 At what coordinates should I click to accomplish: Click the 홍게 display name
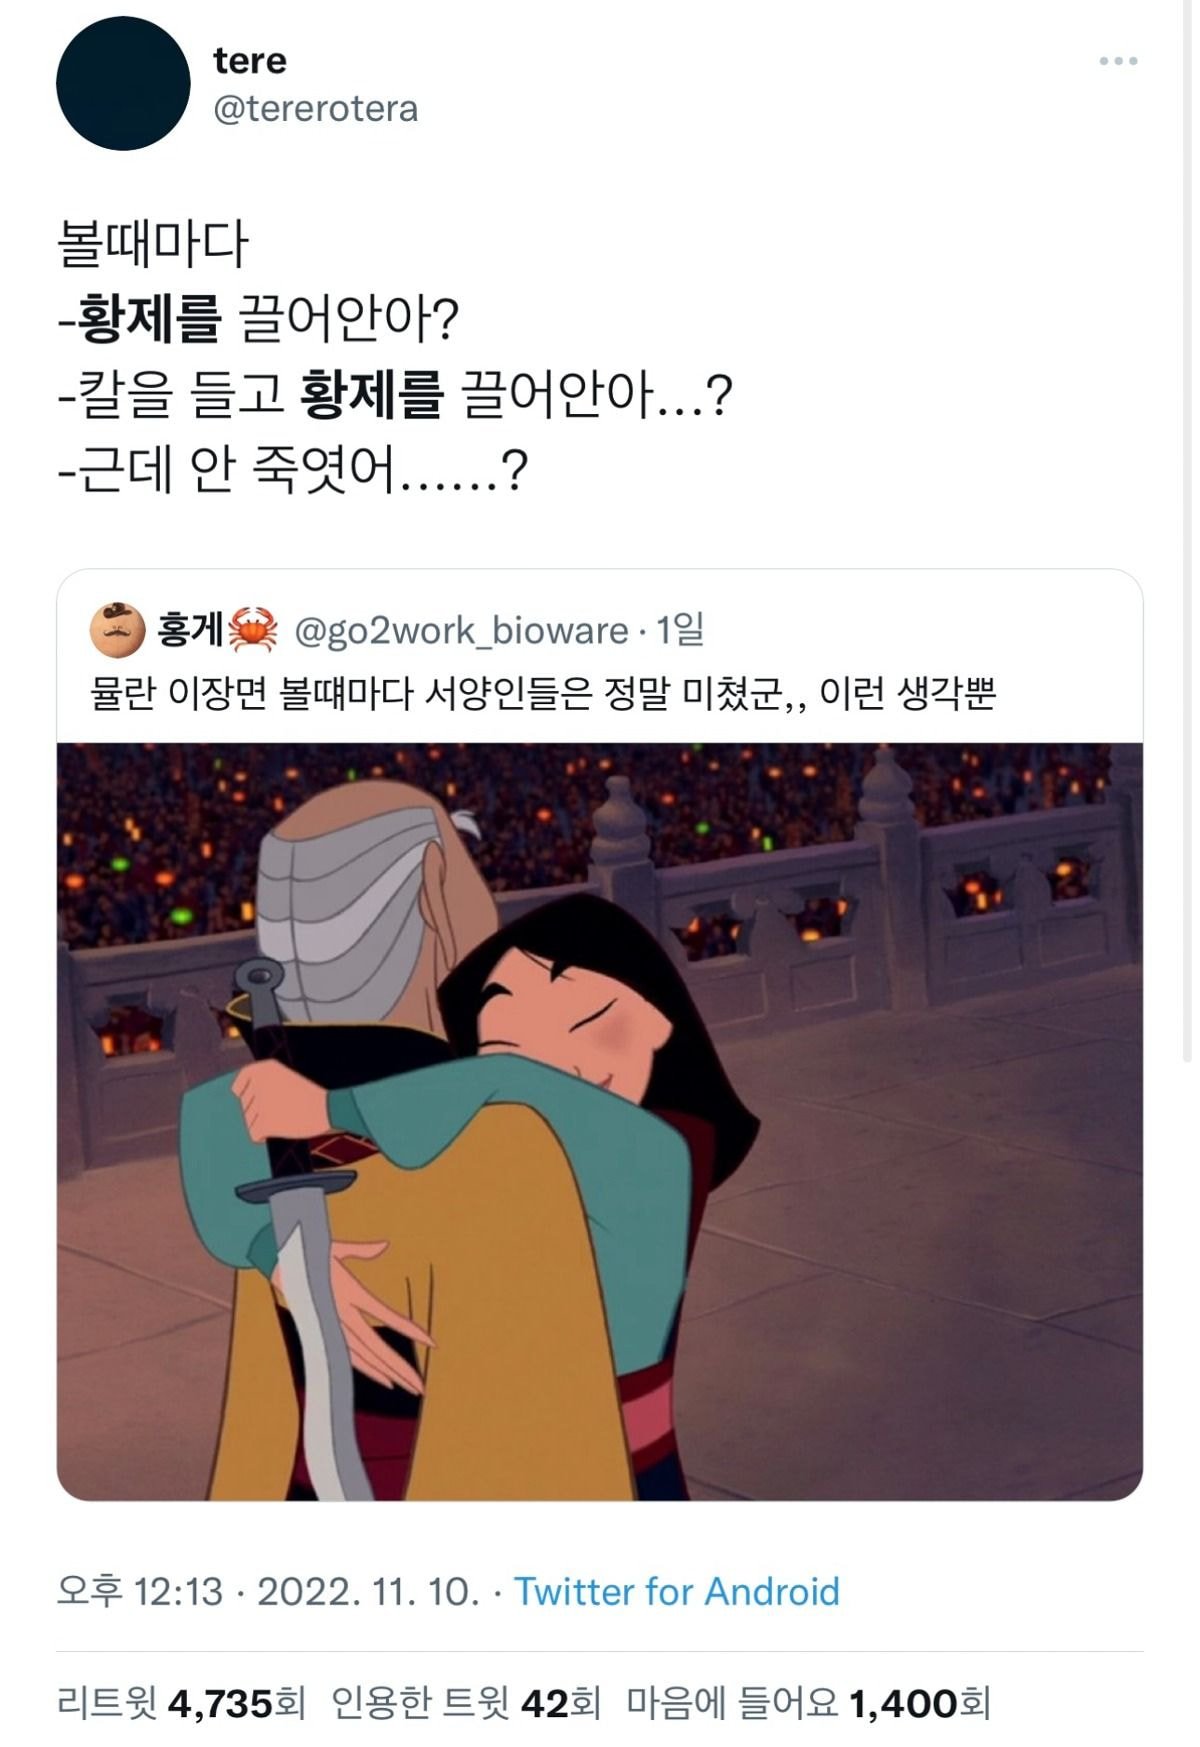click(189, 630)
